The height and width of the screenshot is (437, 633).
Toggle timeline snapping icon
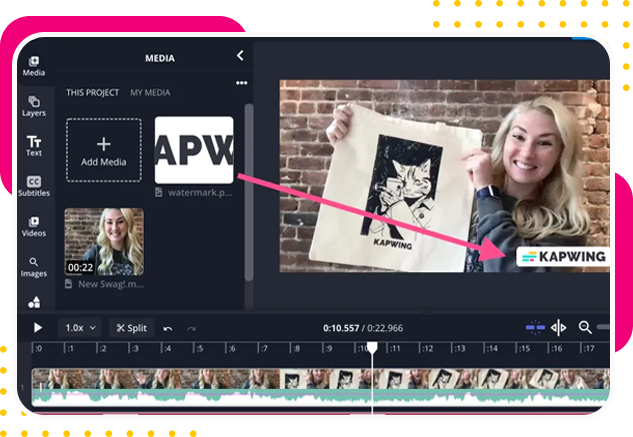535,328
